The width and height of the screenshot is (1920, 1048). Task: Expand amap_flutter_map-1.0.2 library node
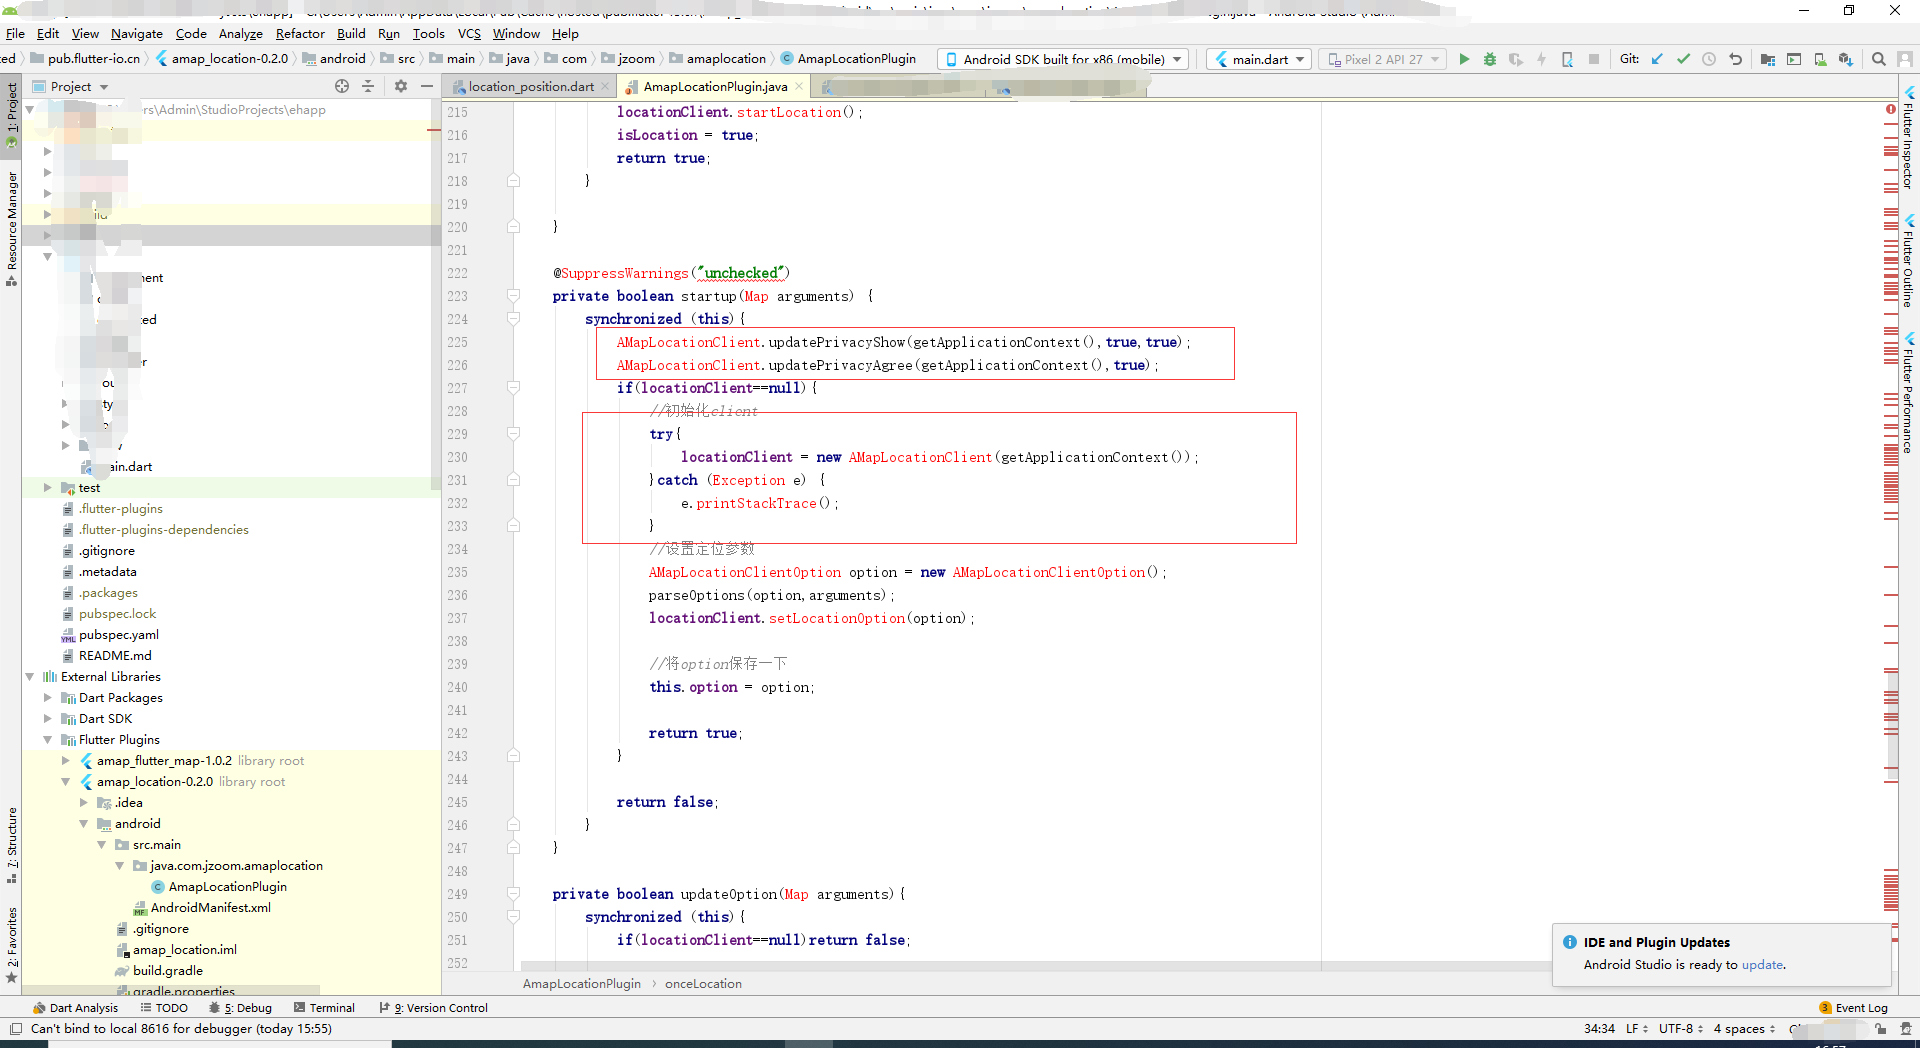click(65, 761)
